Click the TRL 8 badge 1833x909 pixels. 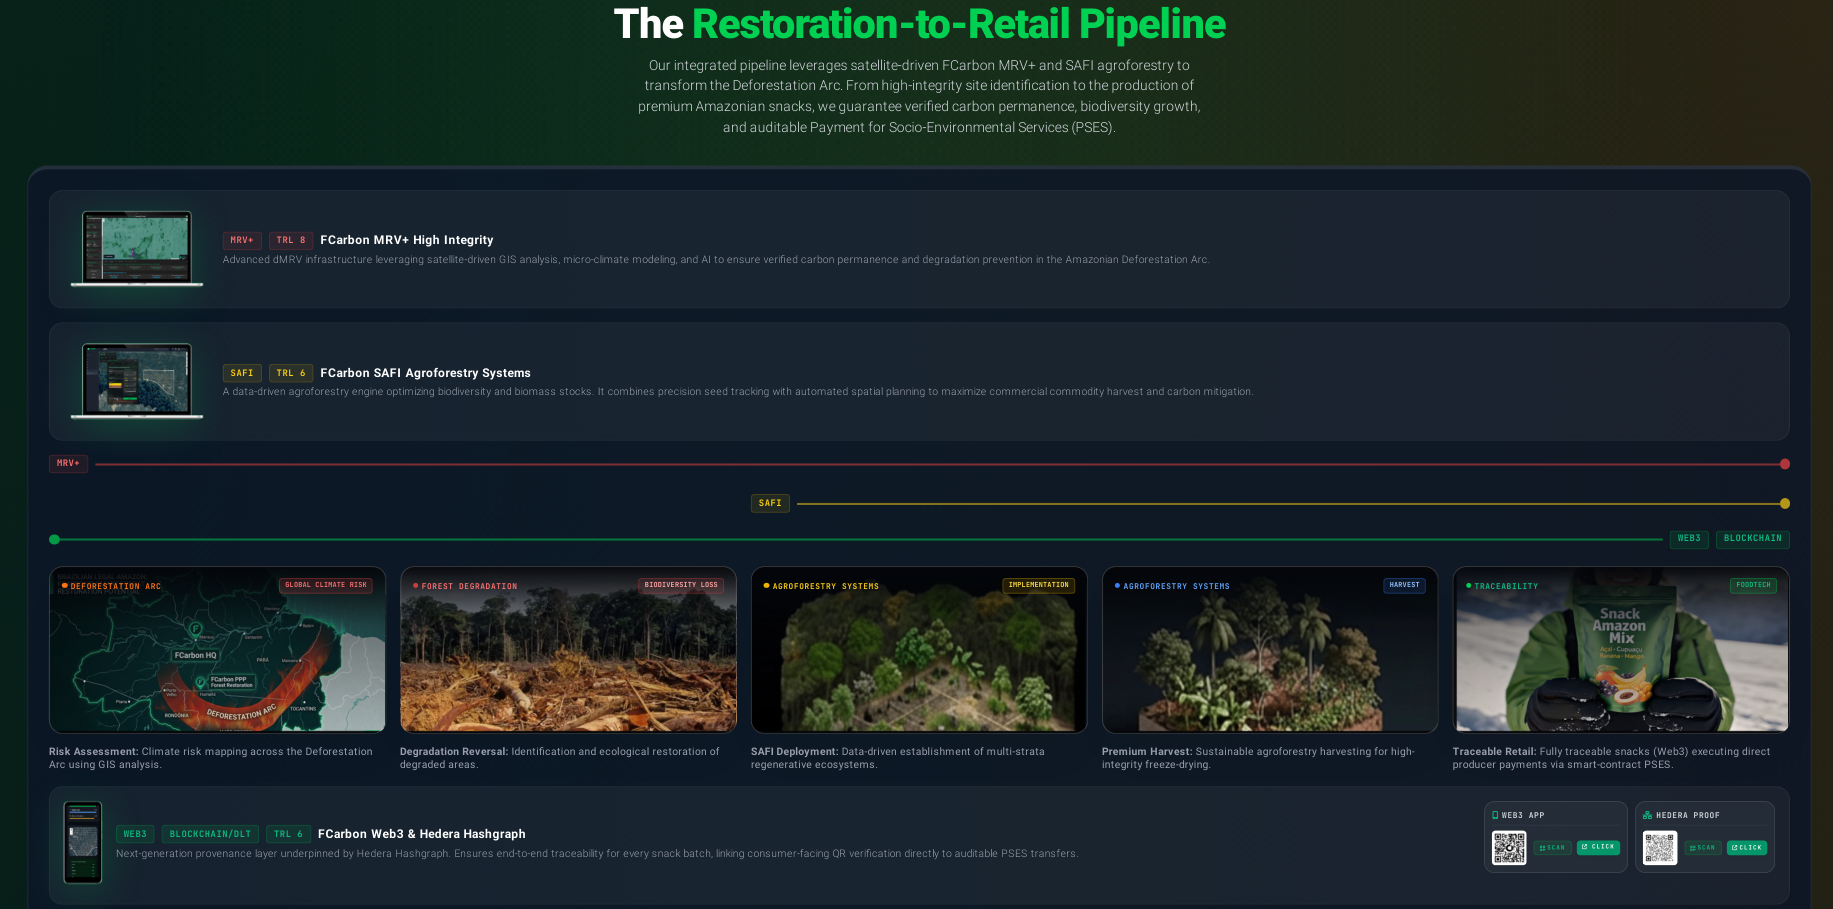tap(291, 240)
